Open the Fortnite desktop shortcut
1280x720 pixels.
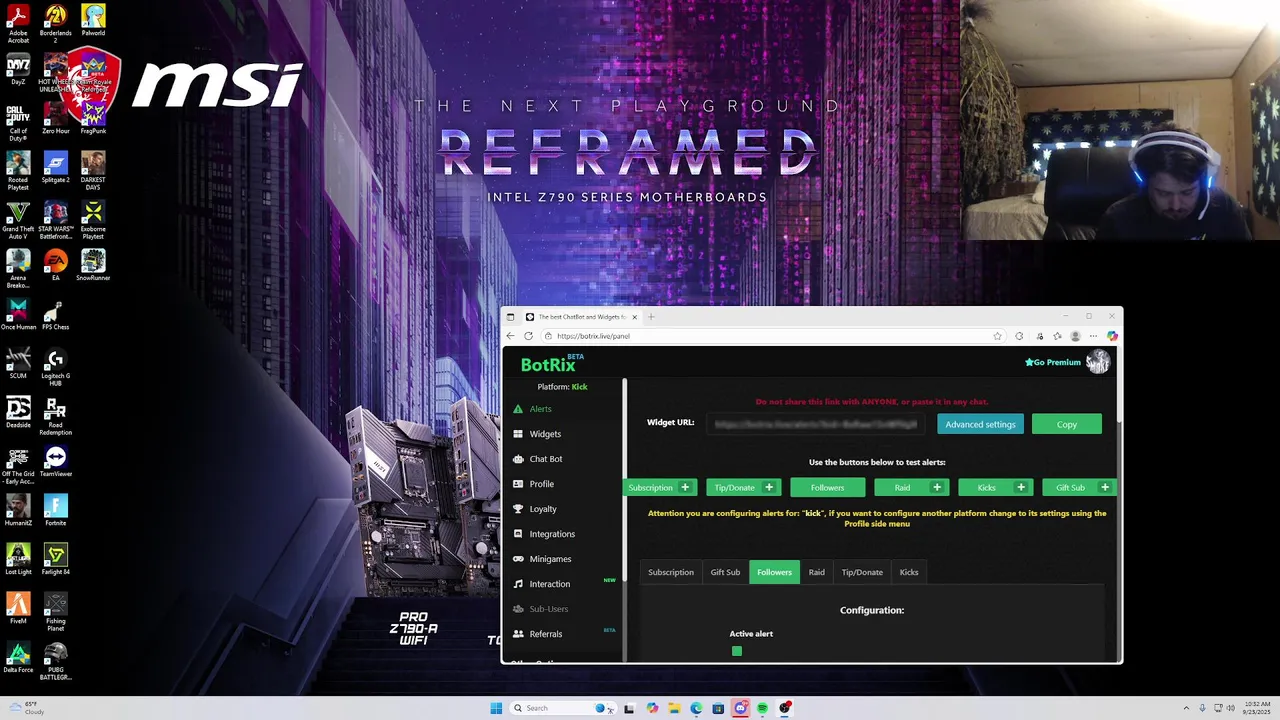tap(55, 510)
